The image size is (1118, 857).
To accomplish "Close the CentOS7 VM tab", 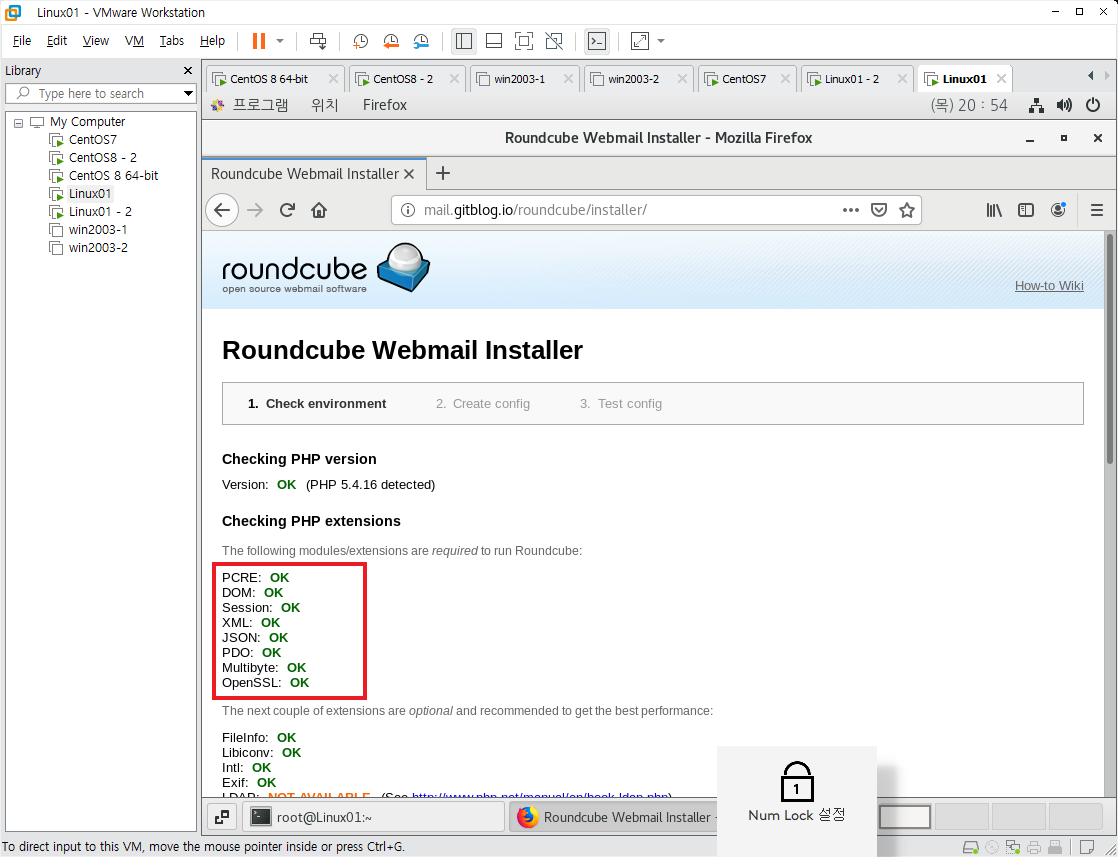I will pyautogui.click(x=785, y=79).
